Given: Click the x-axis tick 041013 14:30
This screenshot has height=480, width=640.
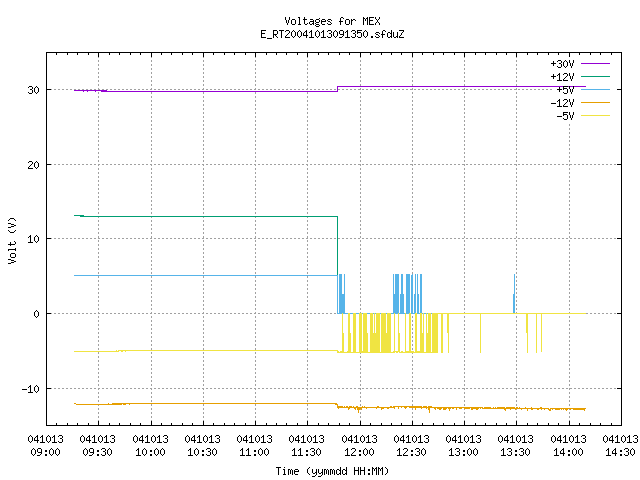Looking at the screenshot, I should point(620,446).
